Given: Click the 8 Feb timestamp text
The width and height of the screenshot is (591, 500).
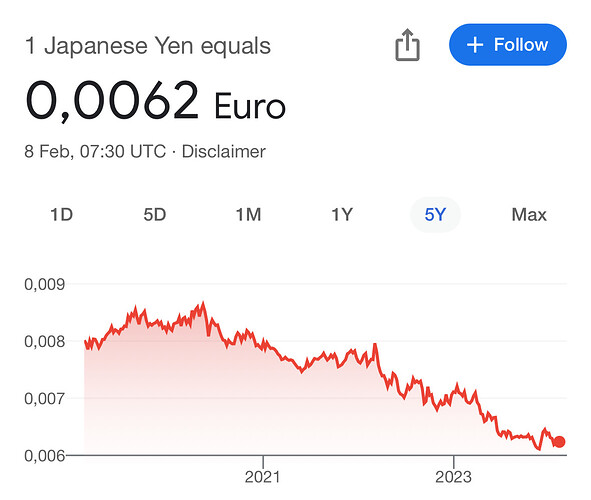Looking at the screenshot, I should [95, 151].
